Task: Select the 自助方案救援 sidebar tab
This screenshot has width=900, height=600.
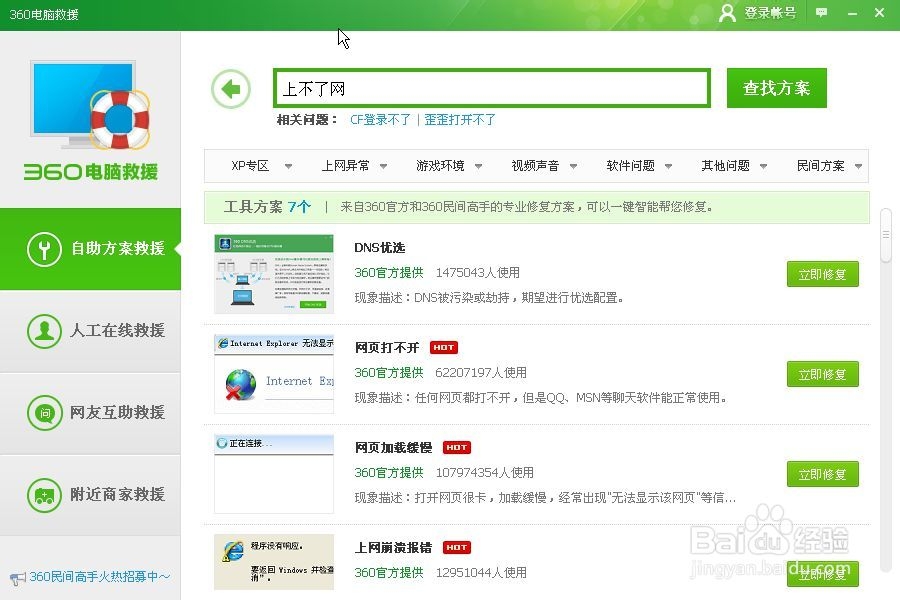Action: click(x=90, y=249)
